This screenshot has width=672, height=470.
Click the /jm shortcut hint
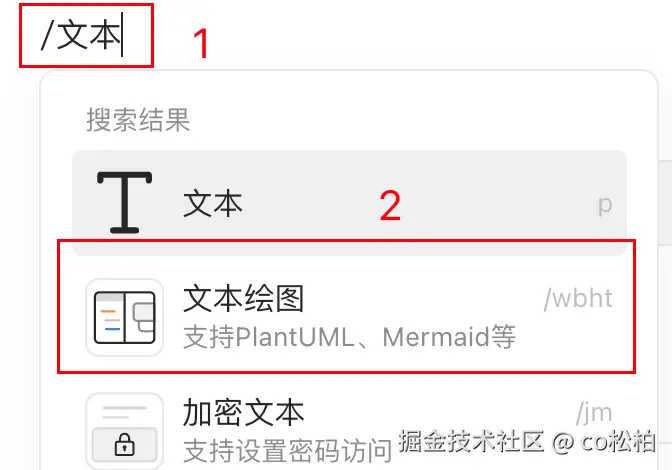(594, 413)
